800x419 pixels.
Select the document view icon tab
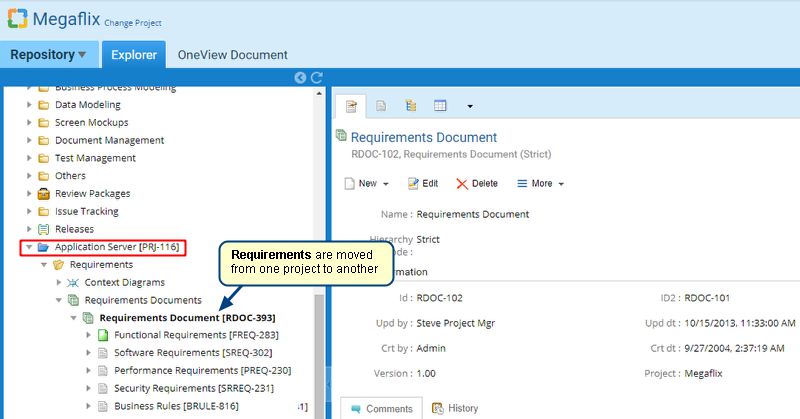tap(381, 105)
